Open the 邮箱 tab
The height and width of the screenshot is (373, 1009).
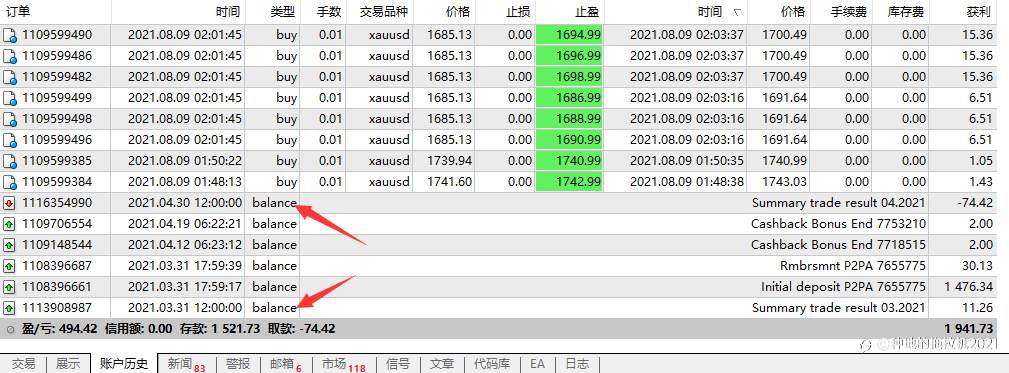[286, 364]
